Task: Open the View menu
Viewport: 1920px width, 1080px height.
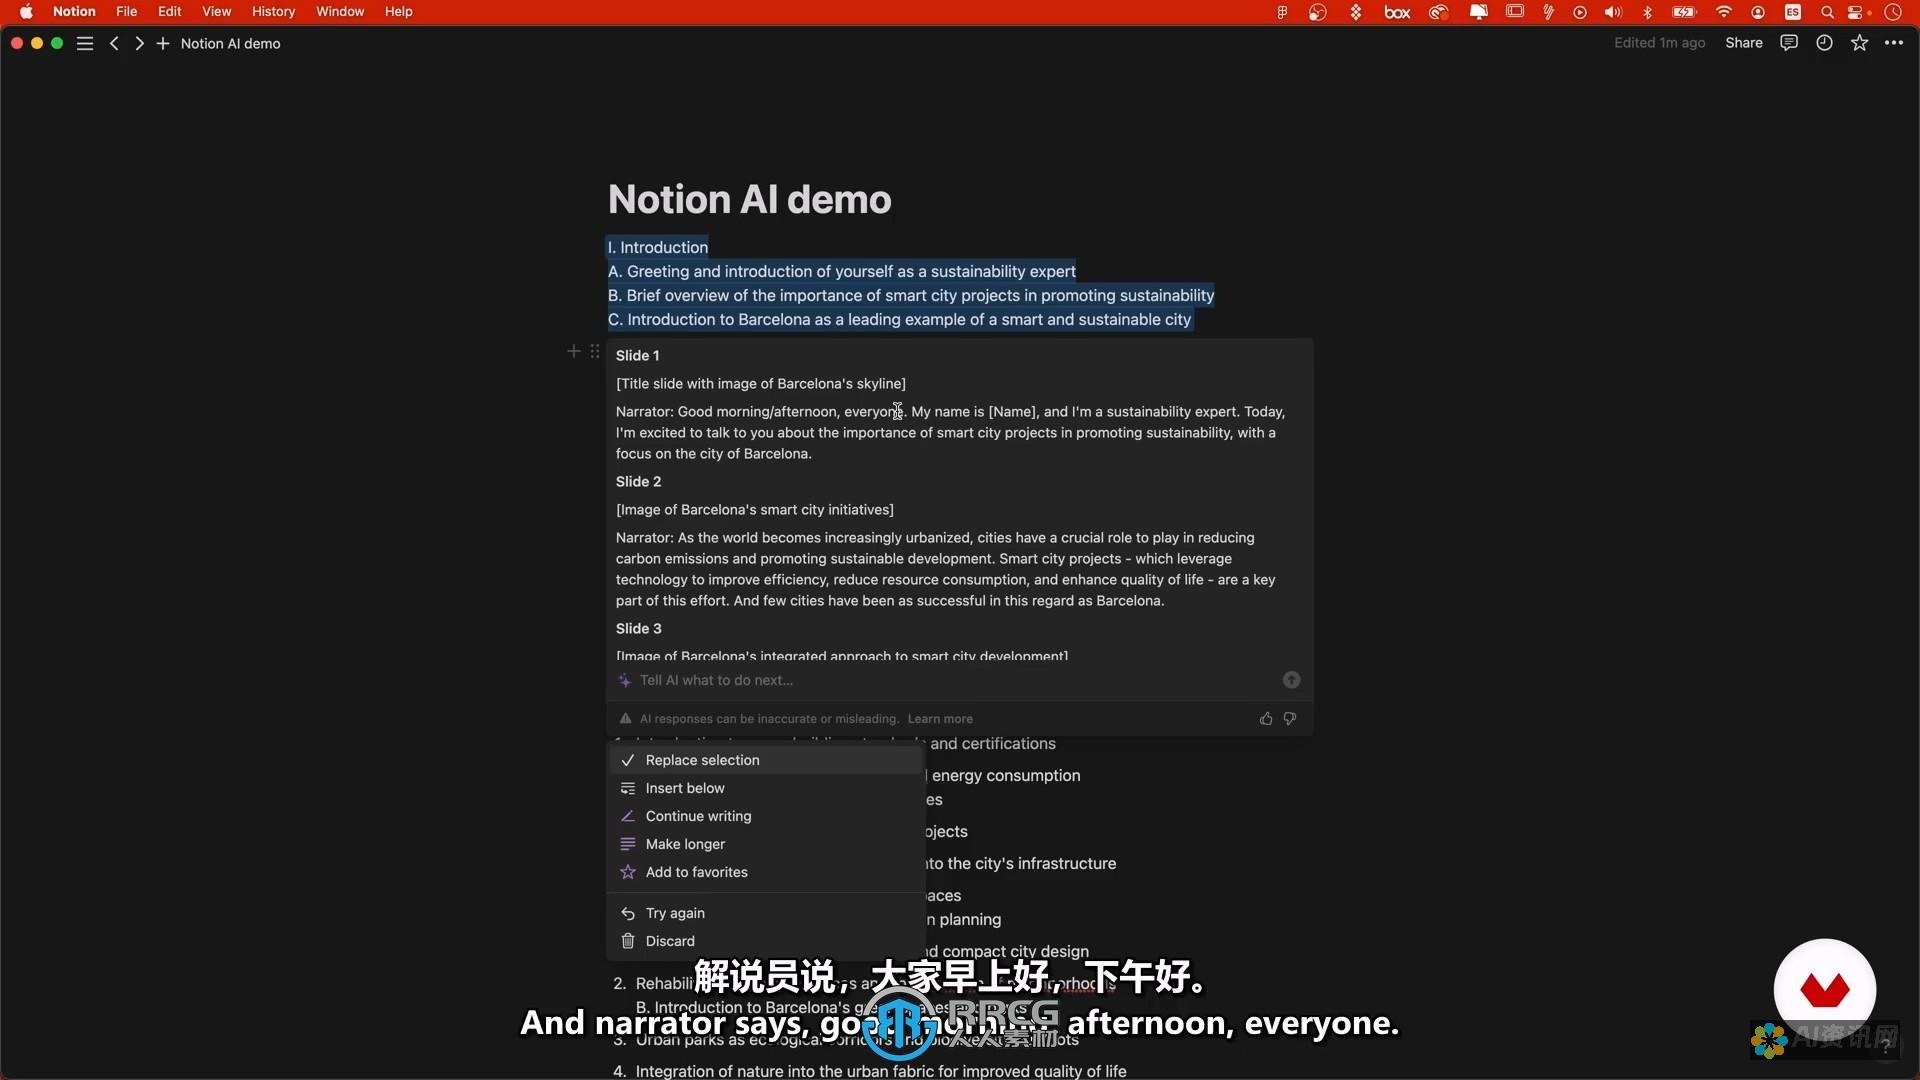Action: point(214,11)
